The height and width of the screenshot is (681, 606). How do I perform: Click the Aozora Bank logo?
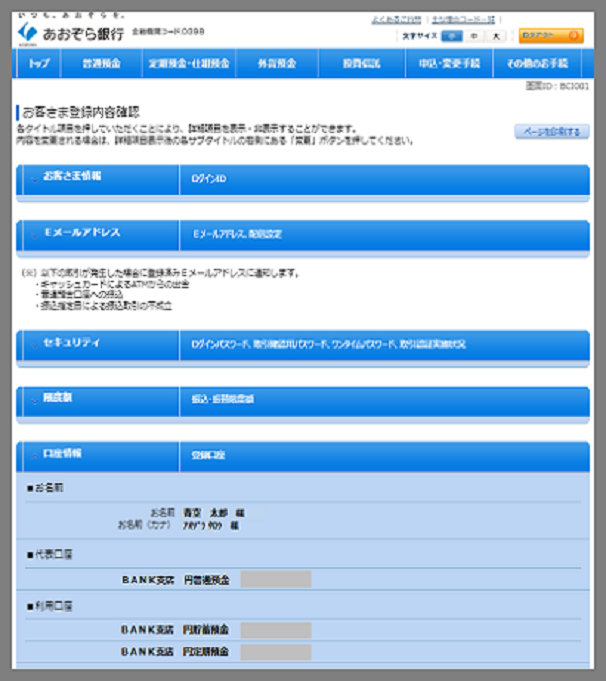click(71, 33)
